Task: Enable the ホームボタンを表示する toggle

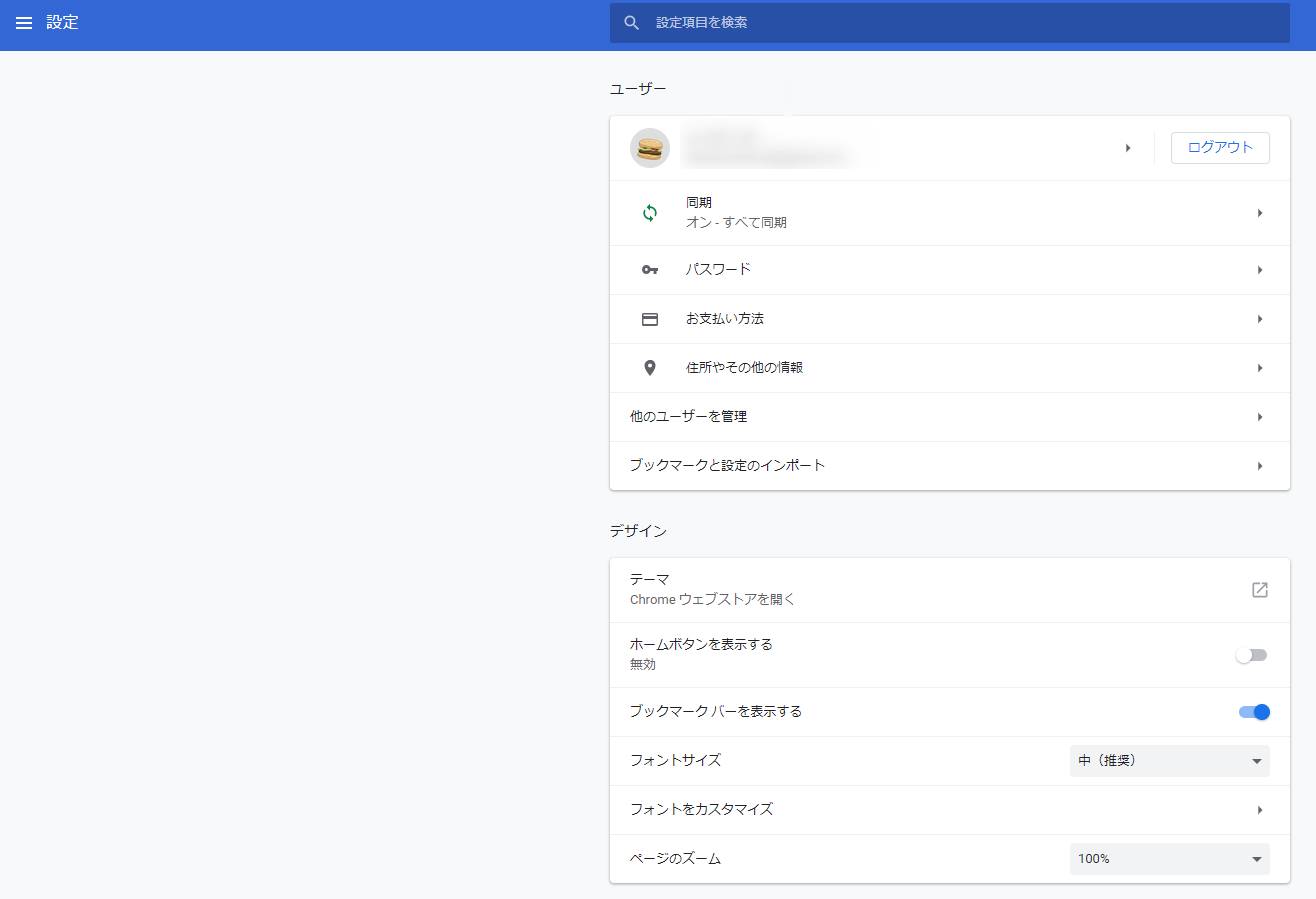Action: pos(1251,655)
